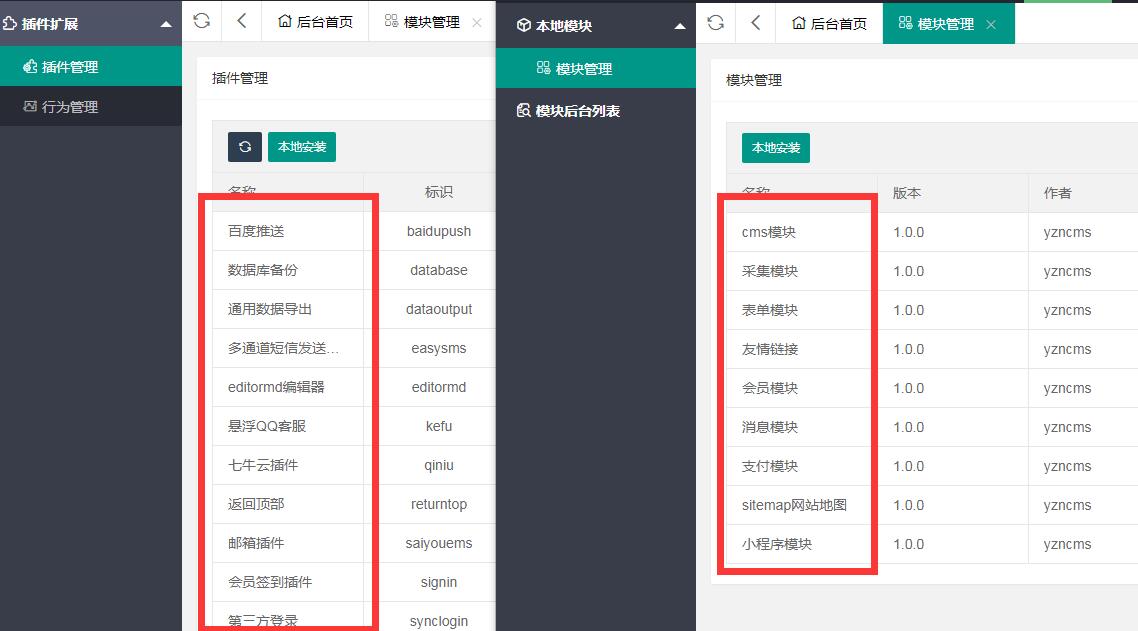Collapse the 插件扩展 sidebar section
The image size is (1138, 631).
(168, 22)
